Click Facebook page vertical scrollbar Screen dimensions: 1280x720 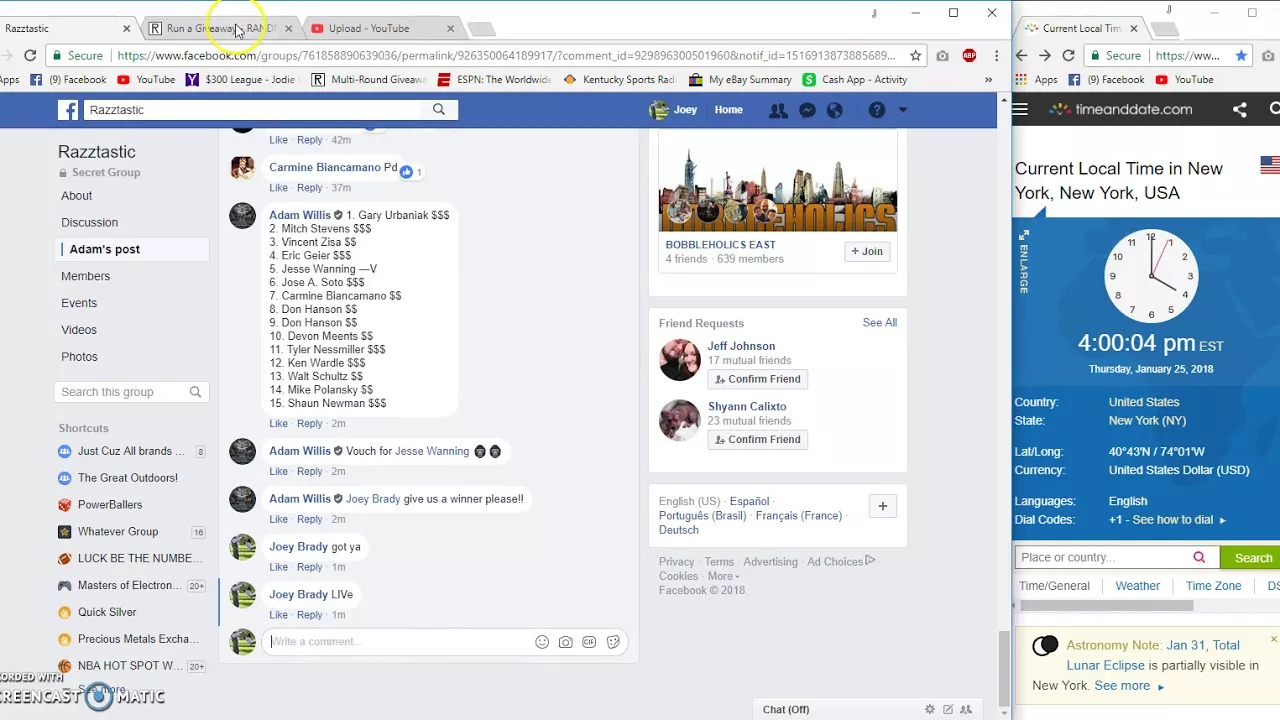[x=1004, y=668]
